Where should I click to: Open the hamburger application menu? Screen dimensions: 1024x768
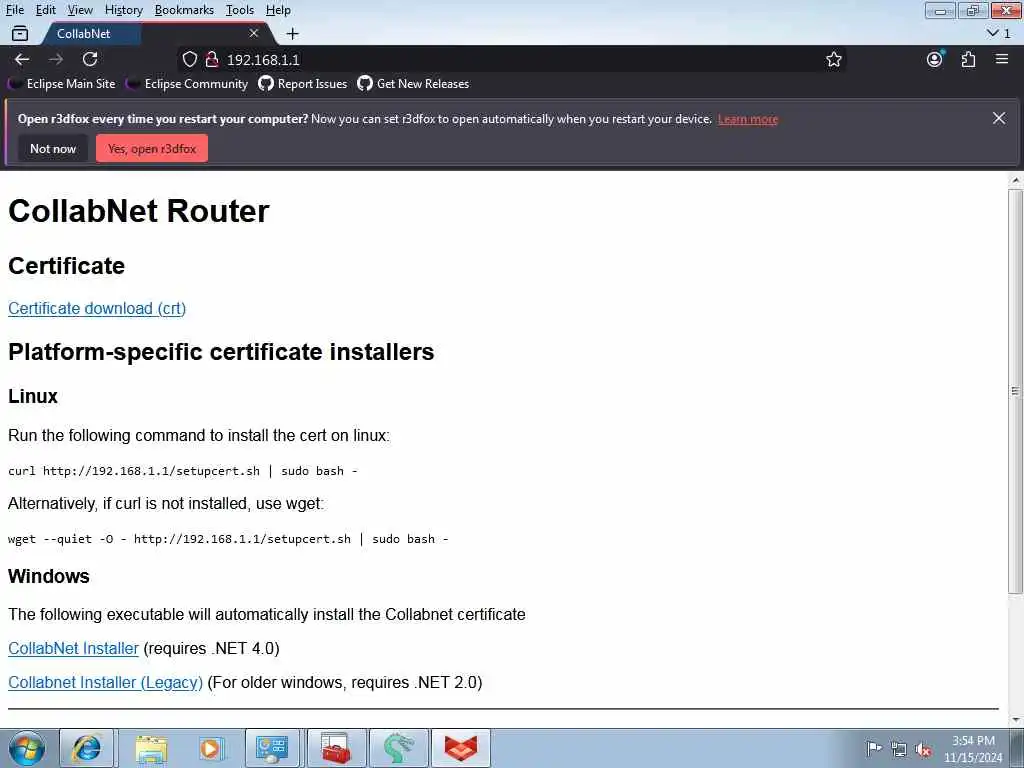(x=1002, y=59)
